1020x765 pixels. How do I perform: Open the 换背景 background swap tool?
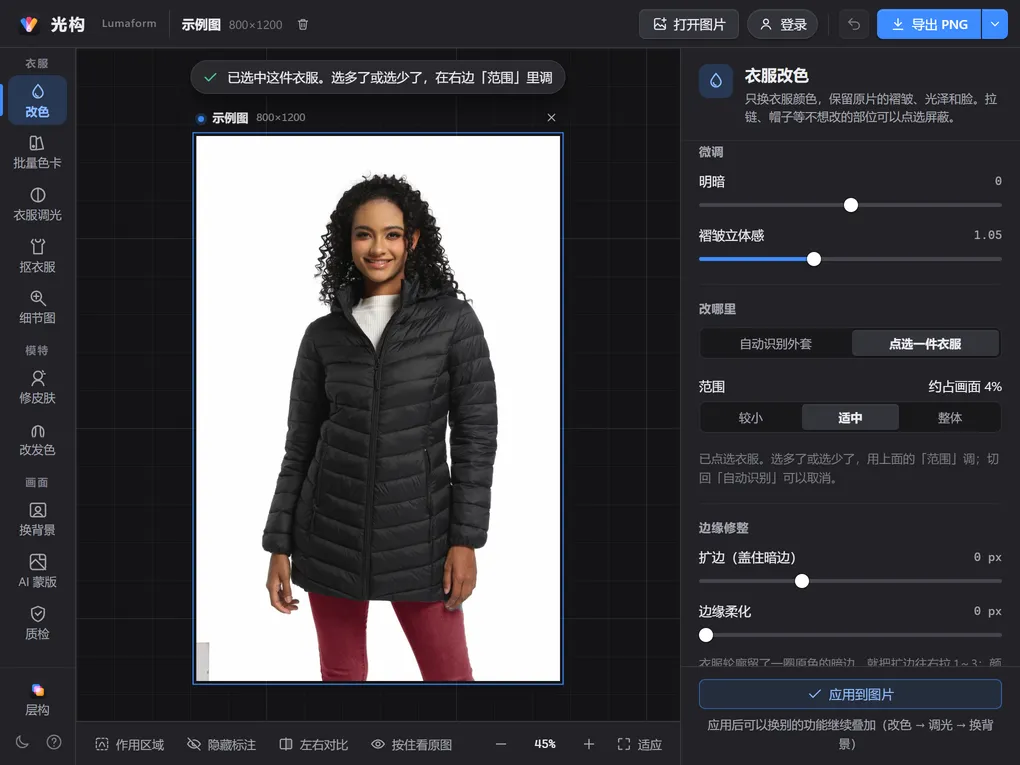coord(37,519)
